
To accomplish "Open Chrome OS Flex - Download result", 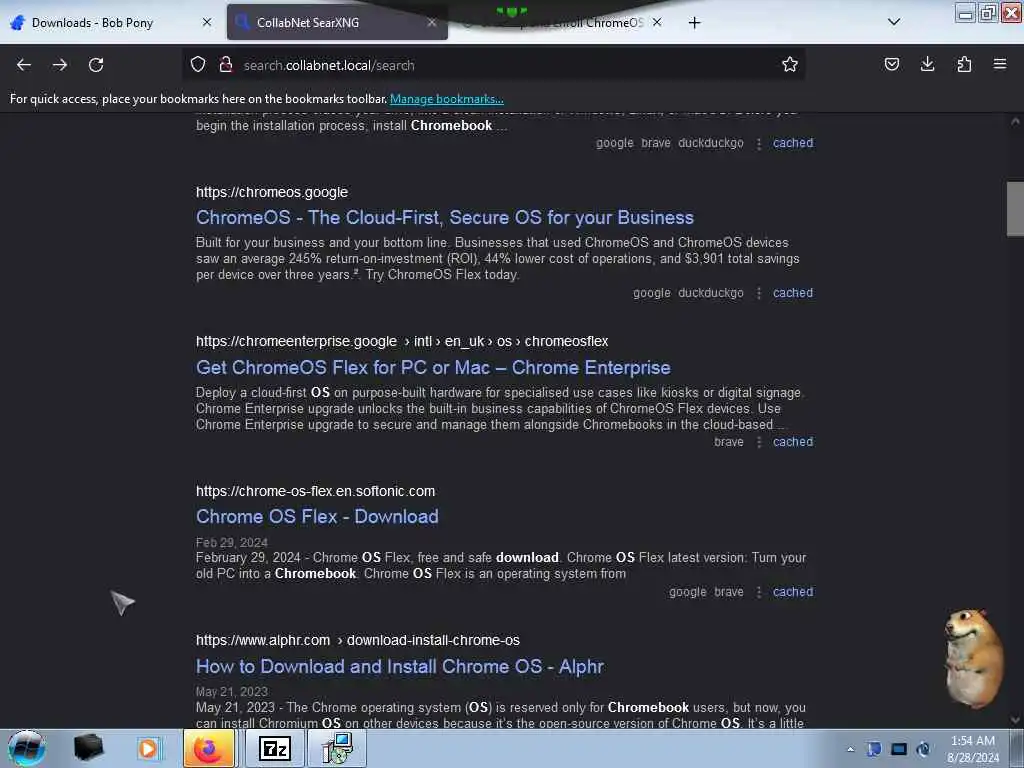I will 317,517.
